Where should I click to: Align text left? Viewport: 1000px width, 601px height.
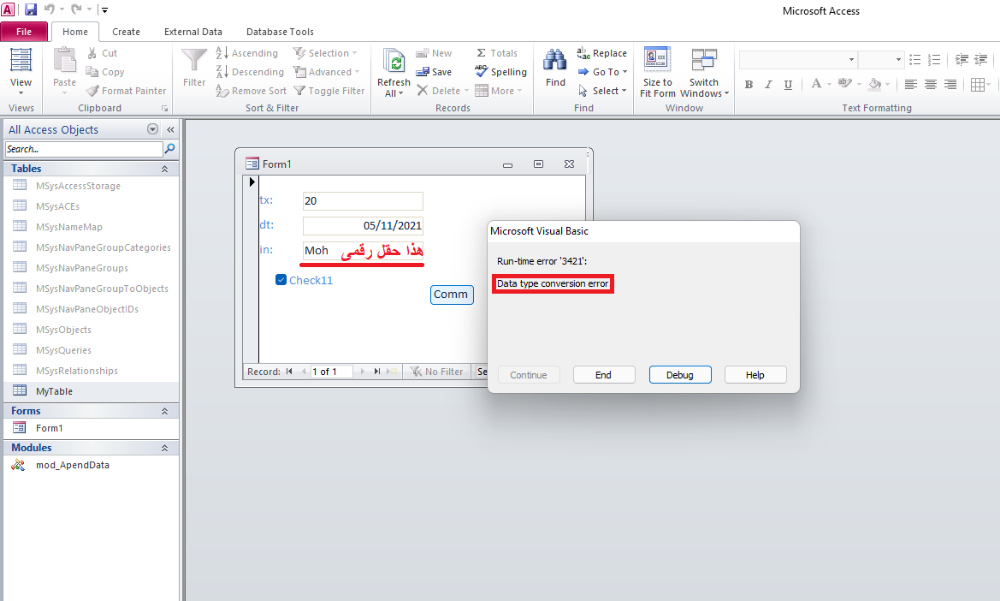(x=911, y=84)
